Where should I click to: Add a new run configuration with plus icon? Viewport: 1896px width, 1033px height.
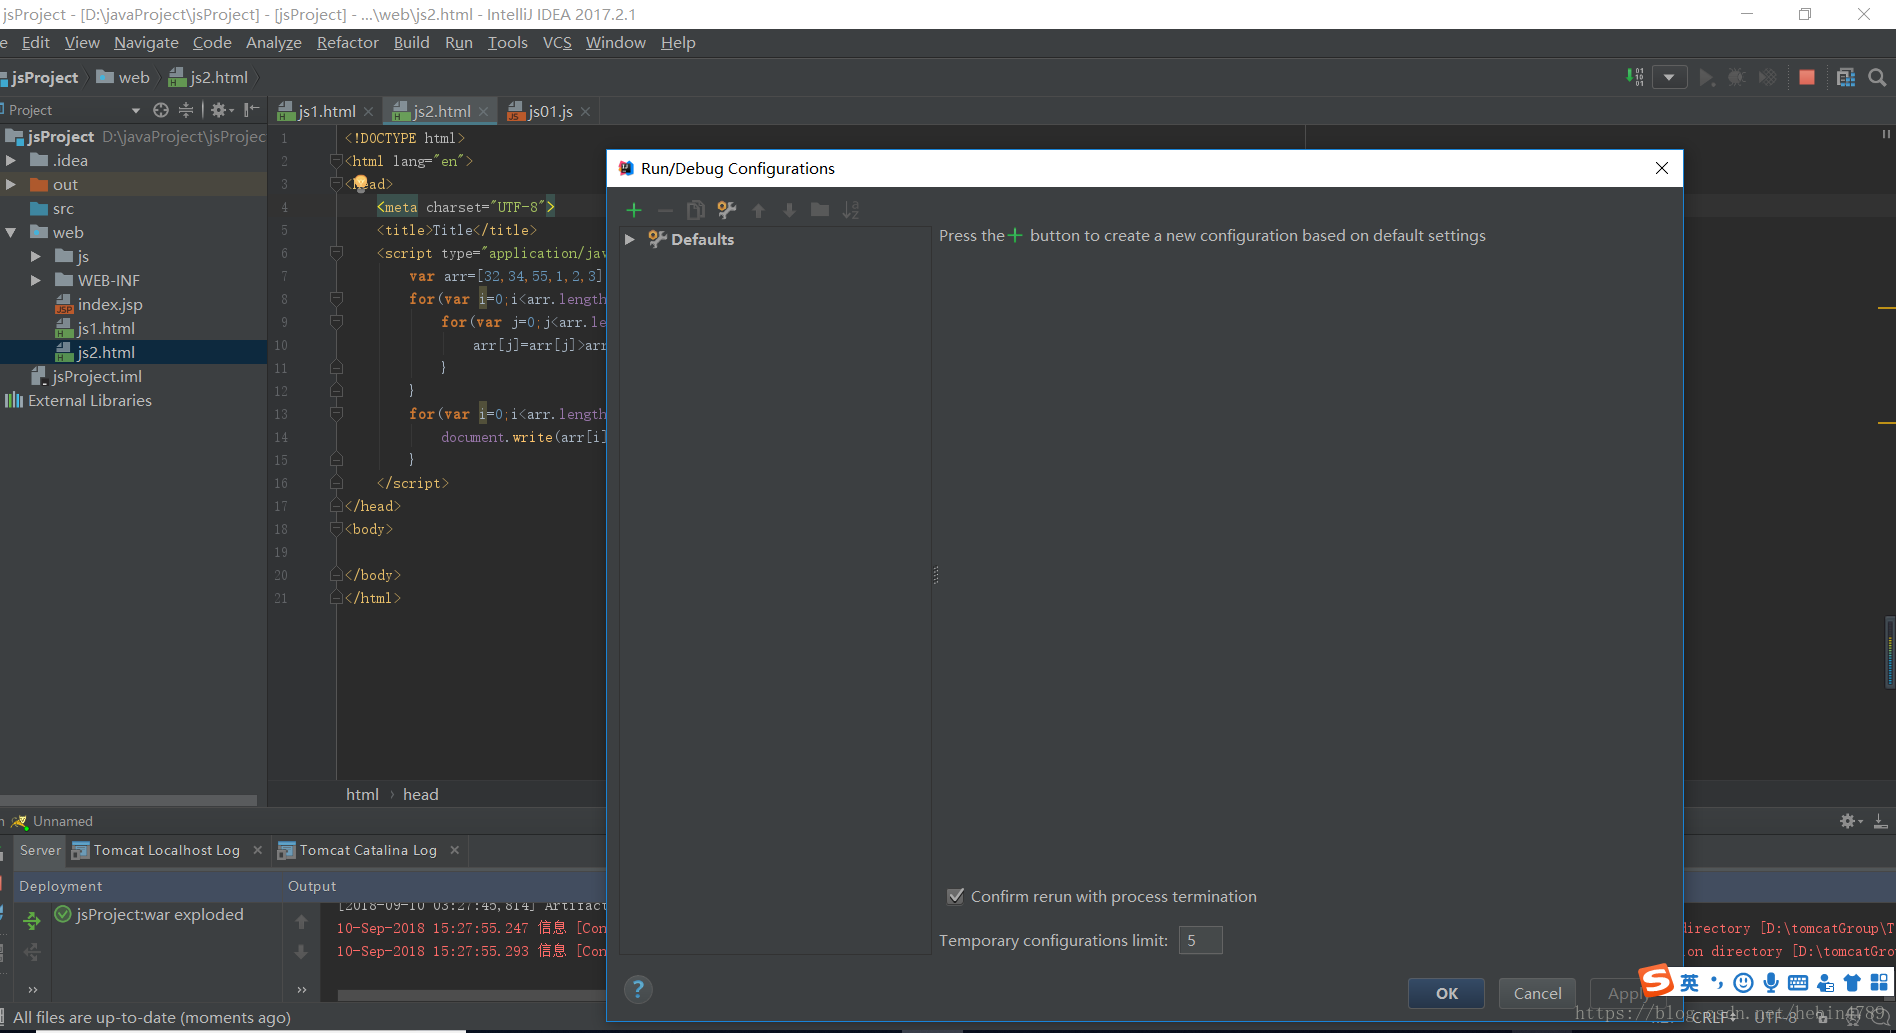click(x=634, y=210)
